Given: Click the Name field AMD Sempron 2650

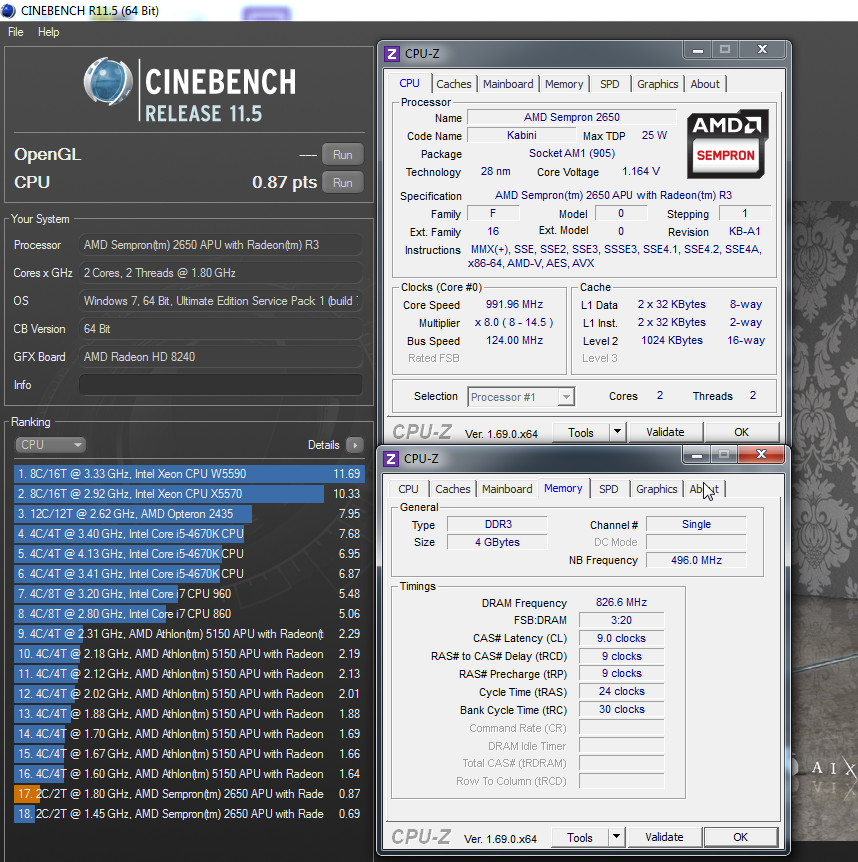Looking at the screenshot, I should pos(571,117).
